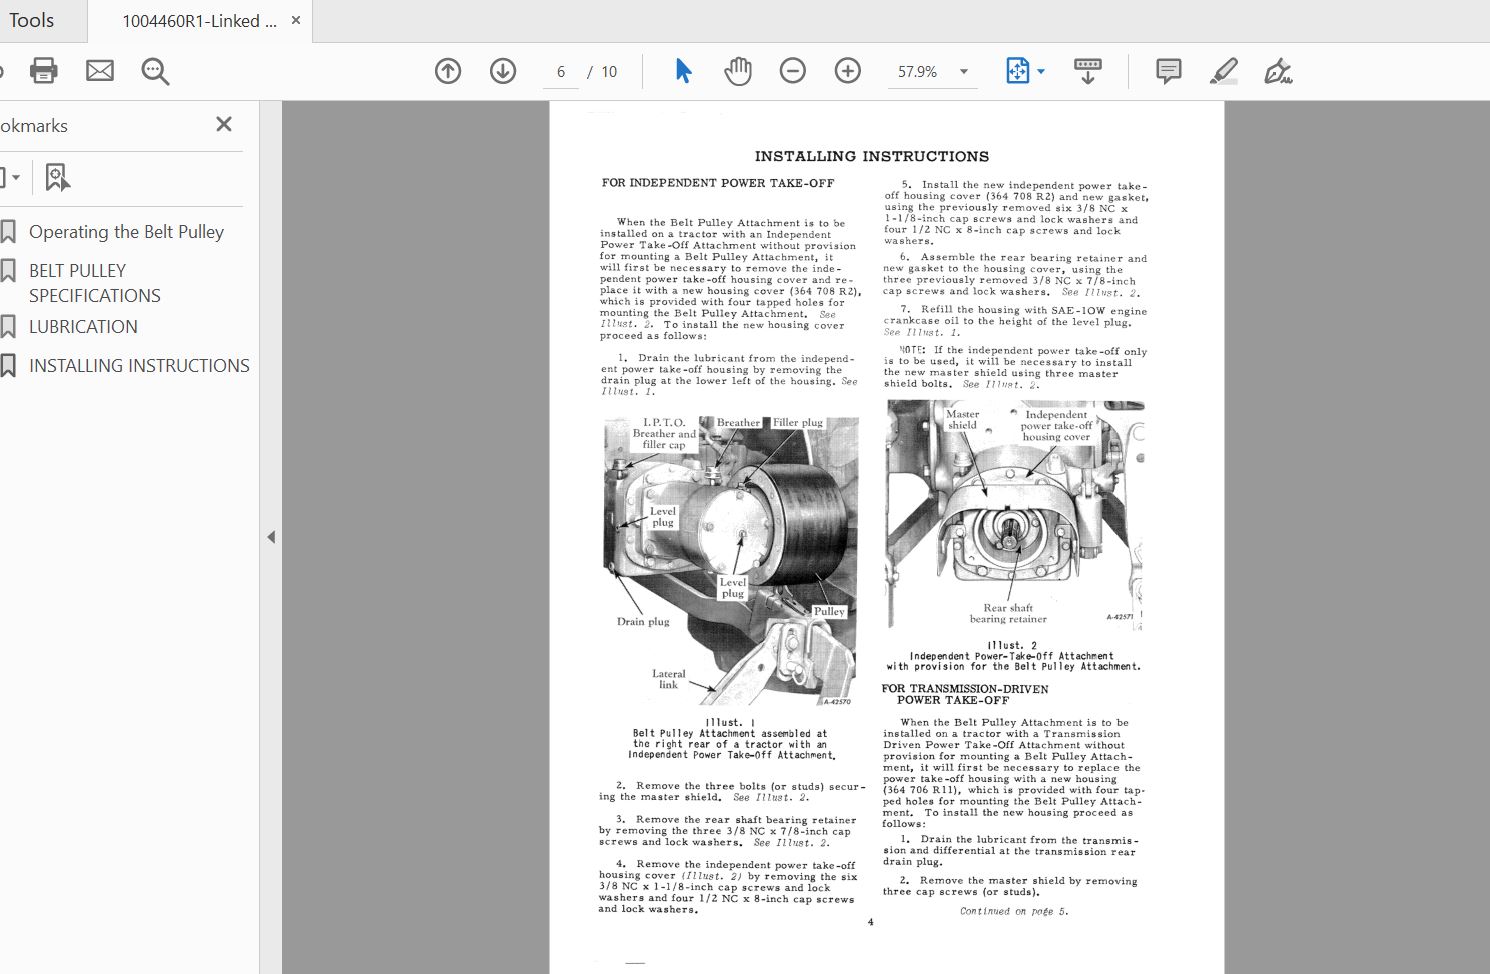Screen dimensions: 1490x974
Task: Click the Filler plug label in illustration
Action: click(797, 422)
